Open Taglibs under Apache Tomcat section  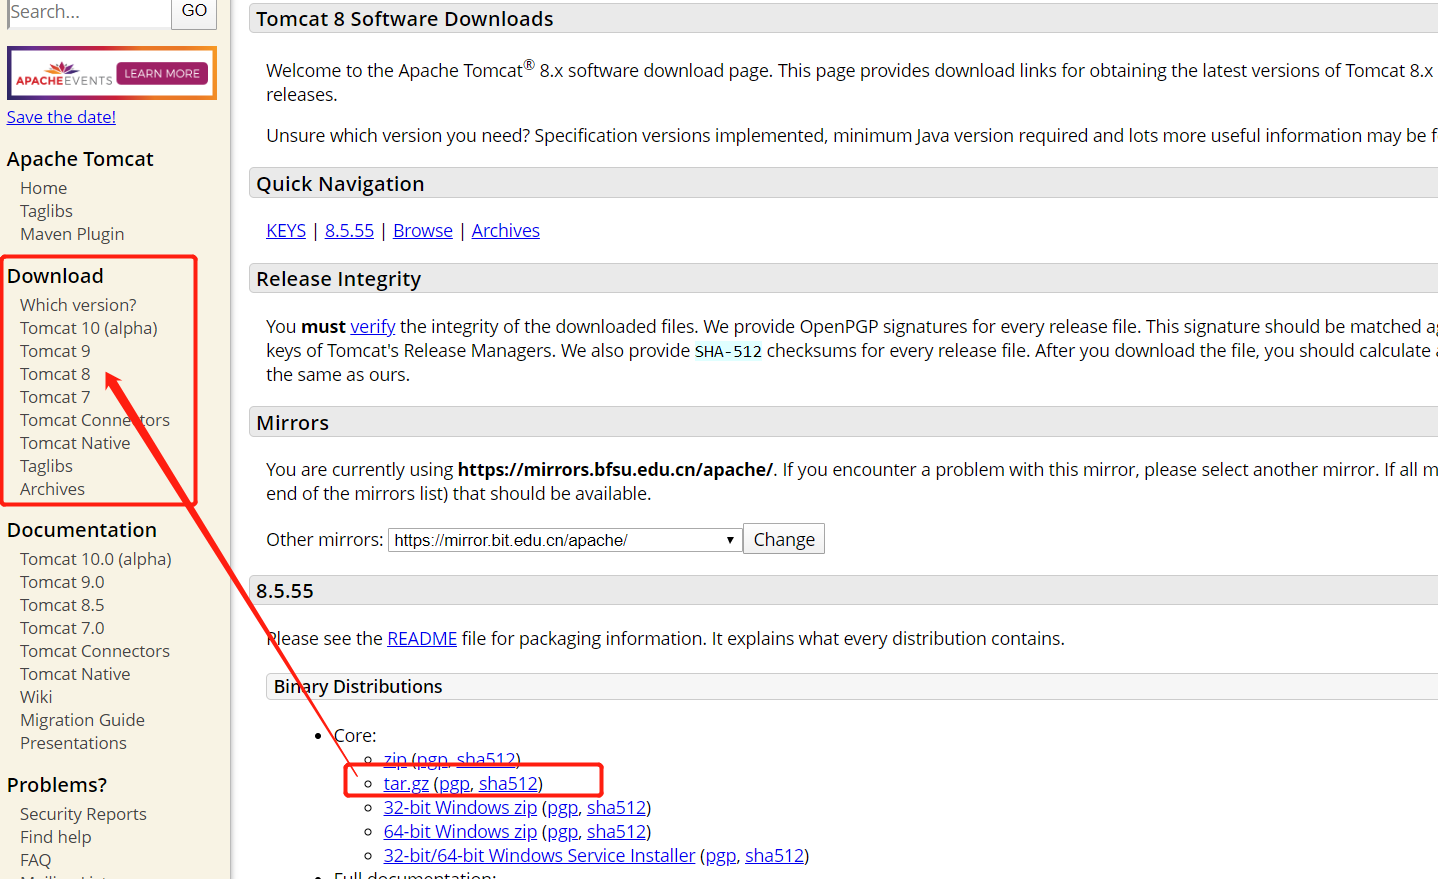[46, 211]
